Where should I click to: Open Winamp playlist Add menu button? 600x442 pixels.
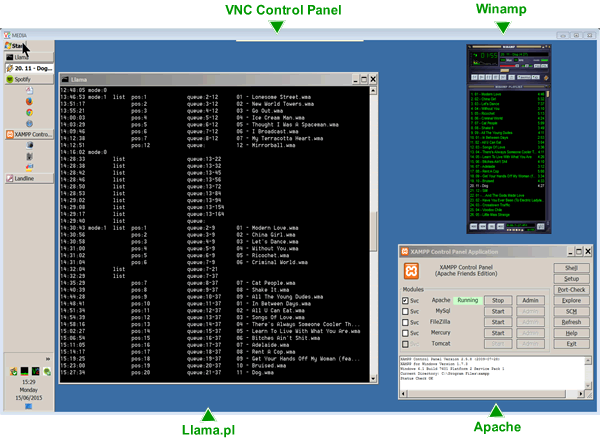(473, 227)
